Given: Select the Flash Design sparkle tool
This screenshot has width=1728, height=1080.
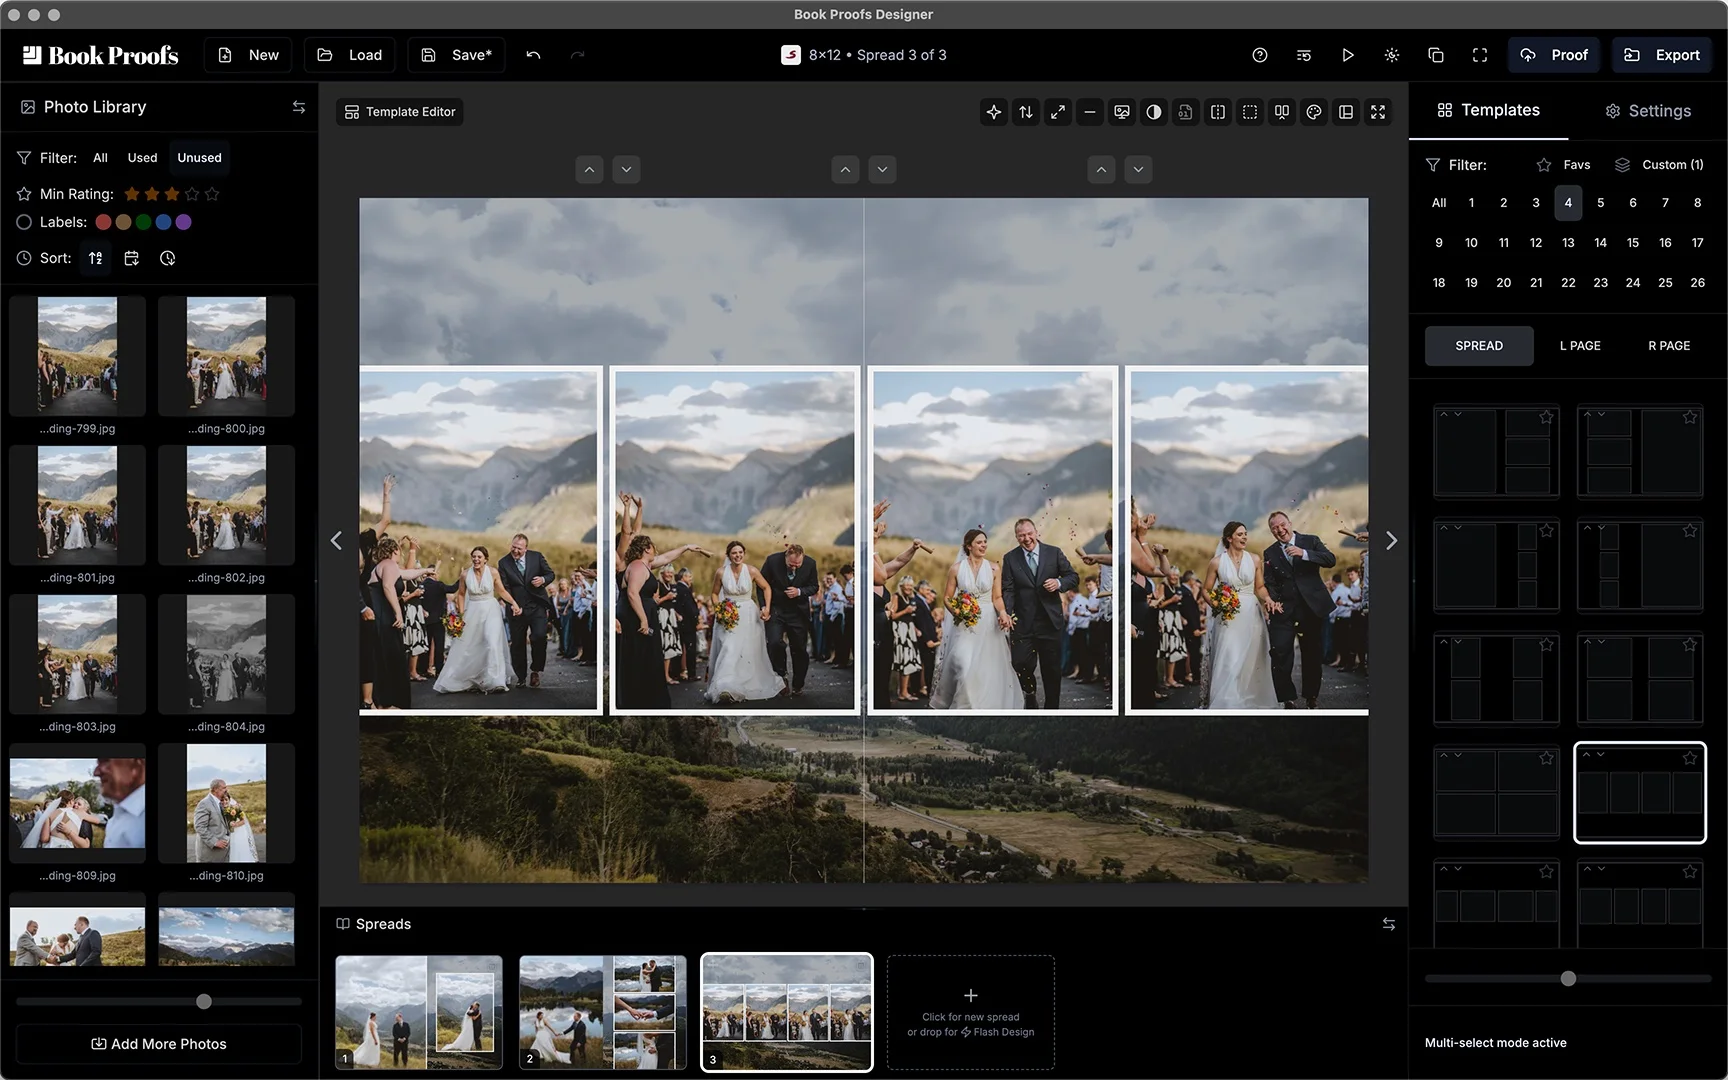Looking at the screenshot, I should click(x=994, y=111).
